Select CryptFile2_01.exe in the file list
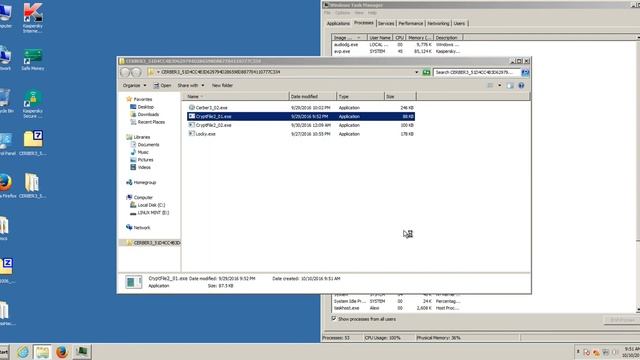Screen dimensions: 640x360 click(x=301, y=116)
